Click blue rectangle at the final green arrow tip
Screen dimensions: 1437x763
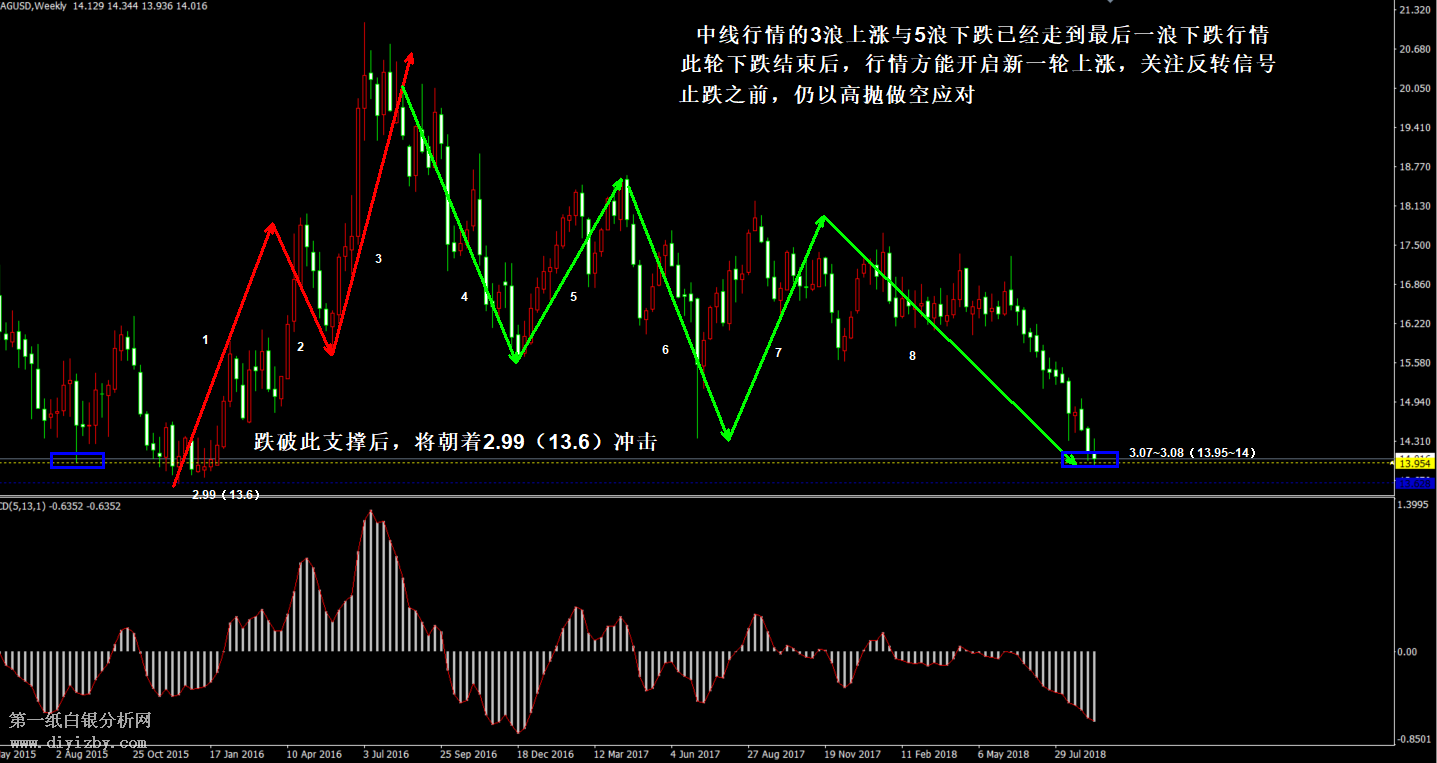point(1090,459)
